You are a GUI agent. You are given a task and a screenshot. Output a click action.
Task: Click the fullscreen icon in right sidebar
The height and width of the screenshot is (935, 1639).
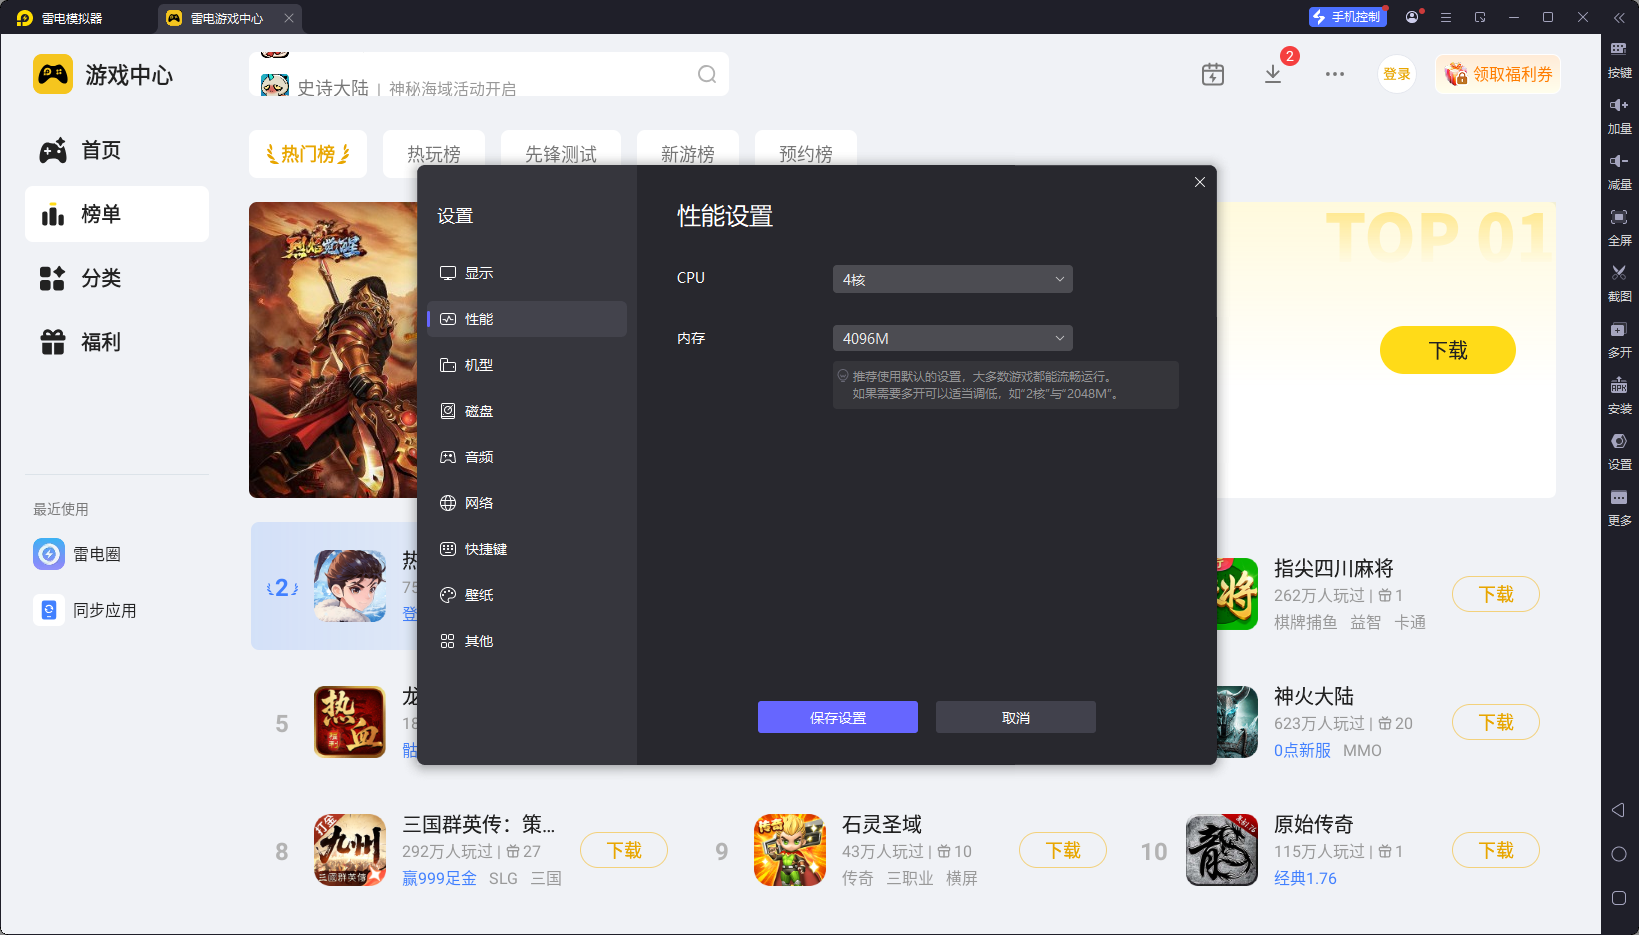coord(1618,218)
